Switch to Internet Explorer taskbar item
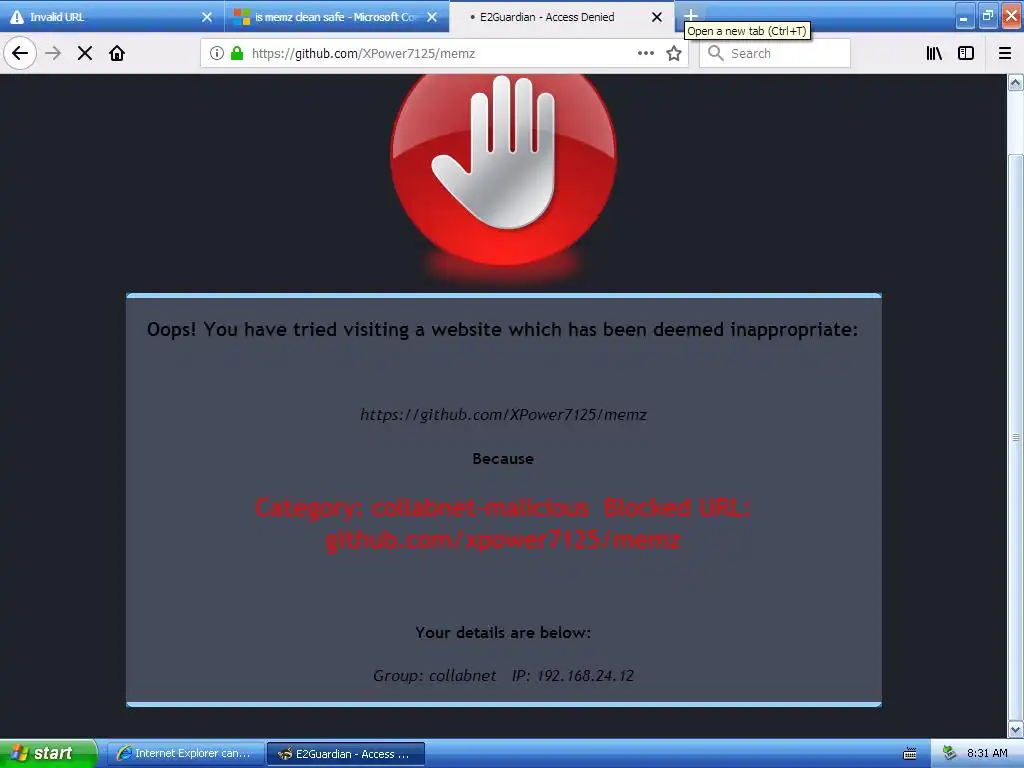The height and width of the screenshot is (768, 1024). tap(185, 754)
